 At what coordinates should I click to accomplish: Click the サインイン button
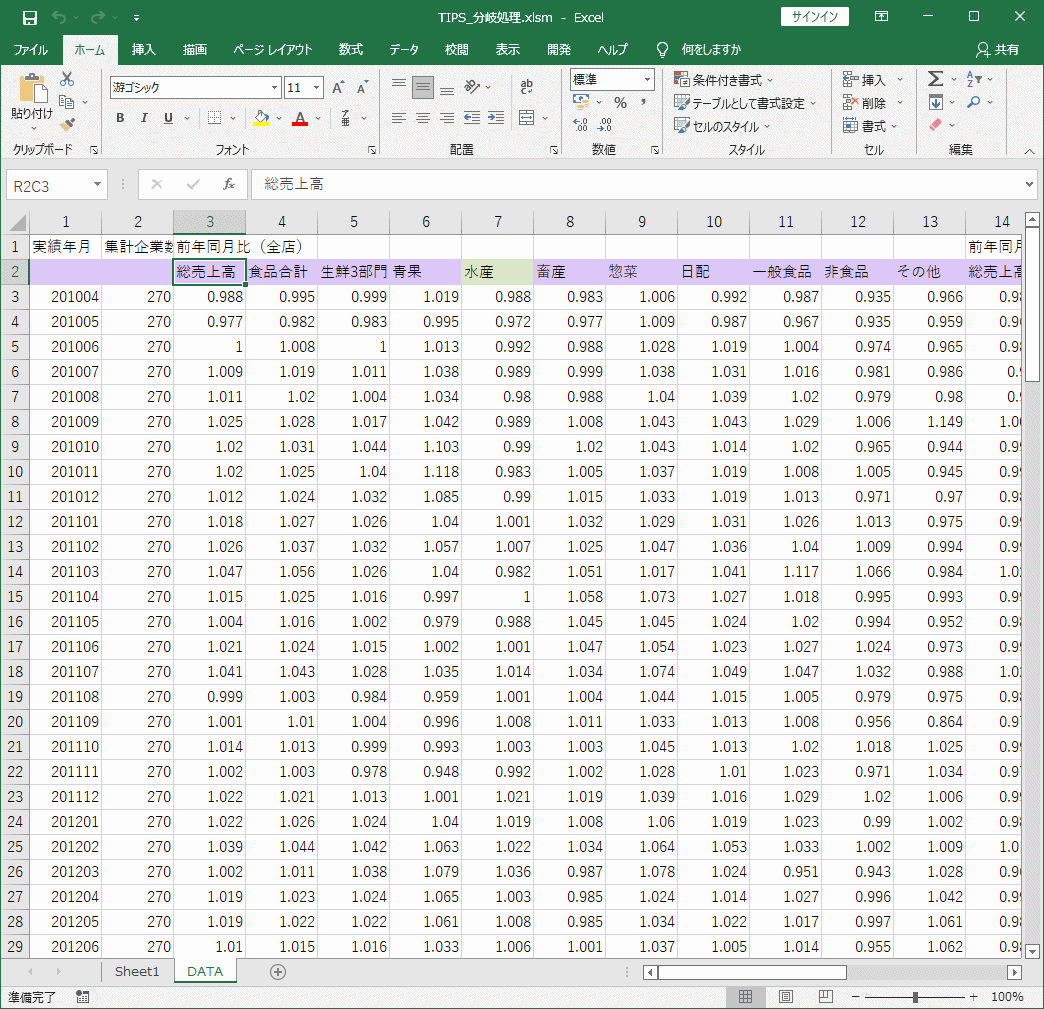tap(814, 17)
